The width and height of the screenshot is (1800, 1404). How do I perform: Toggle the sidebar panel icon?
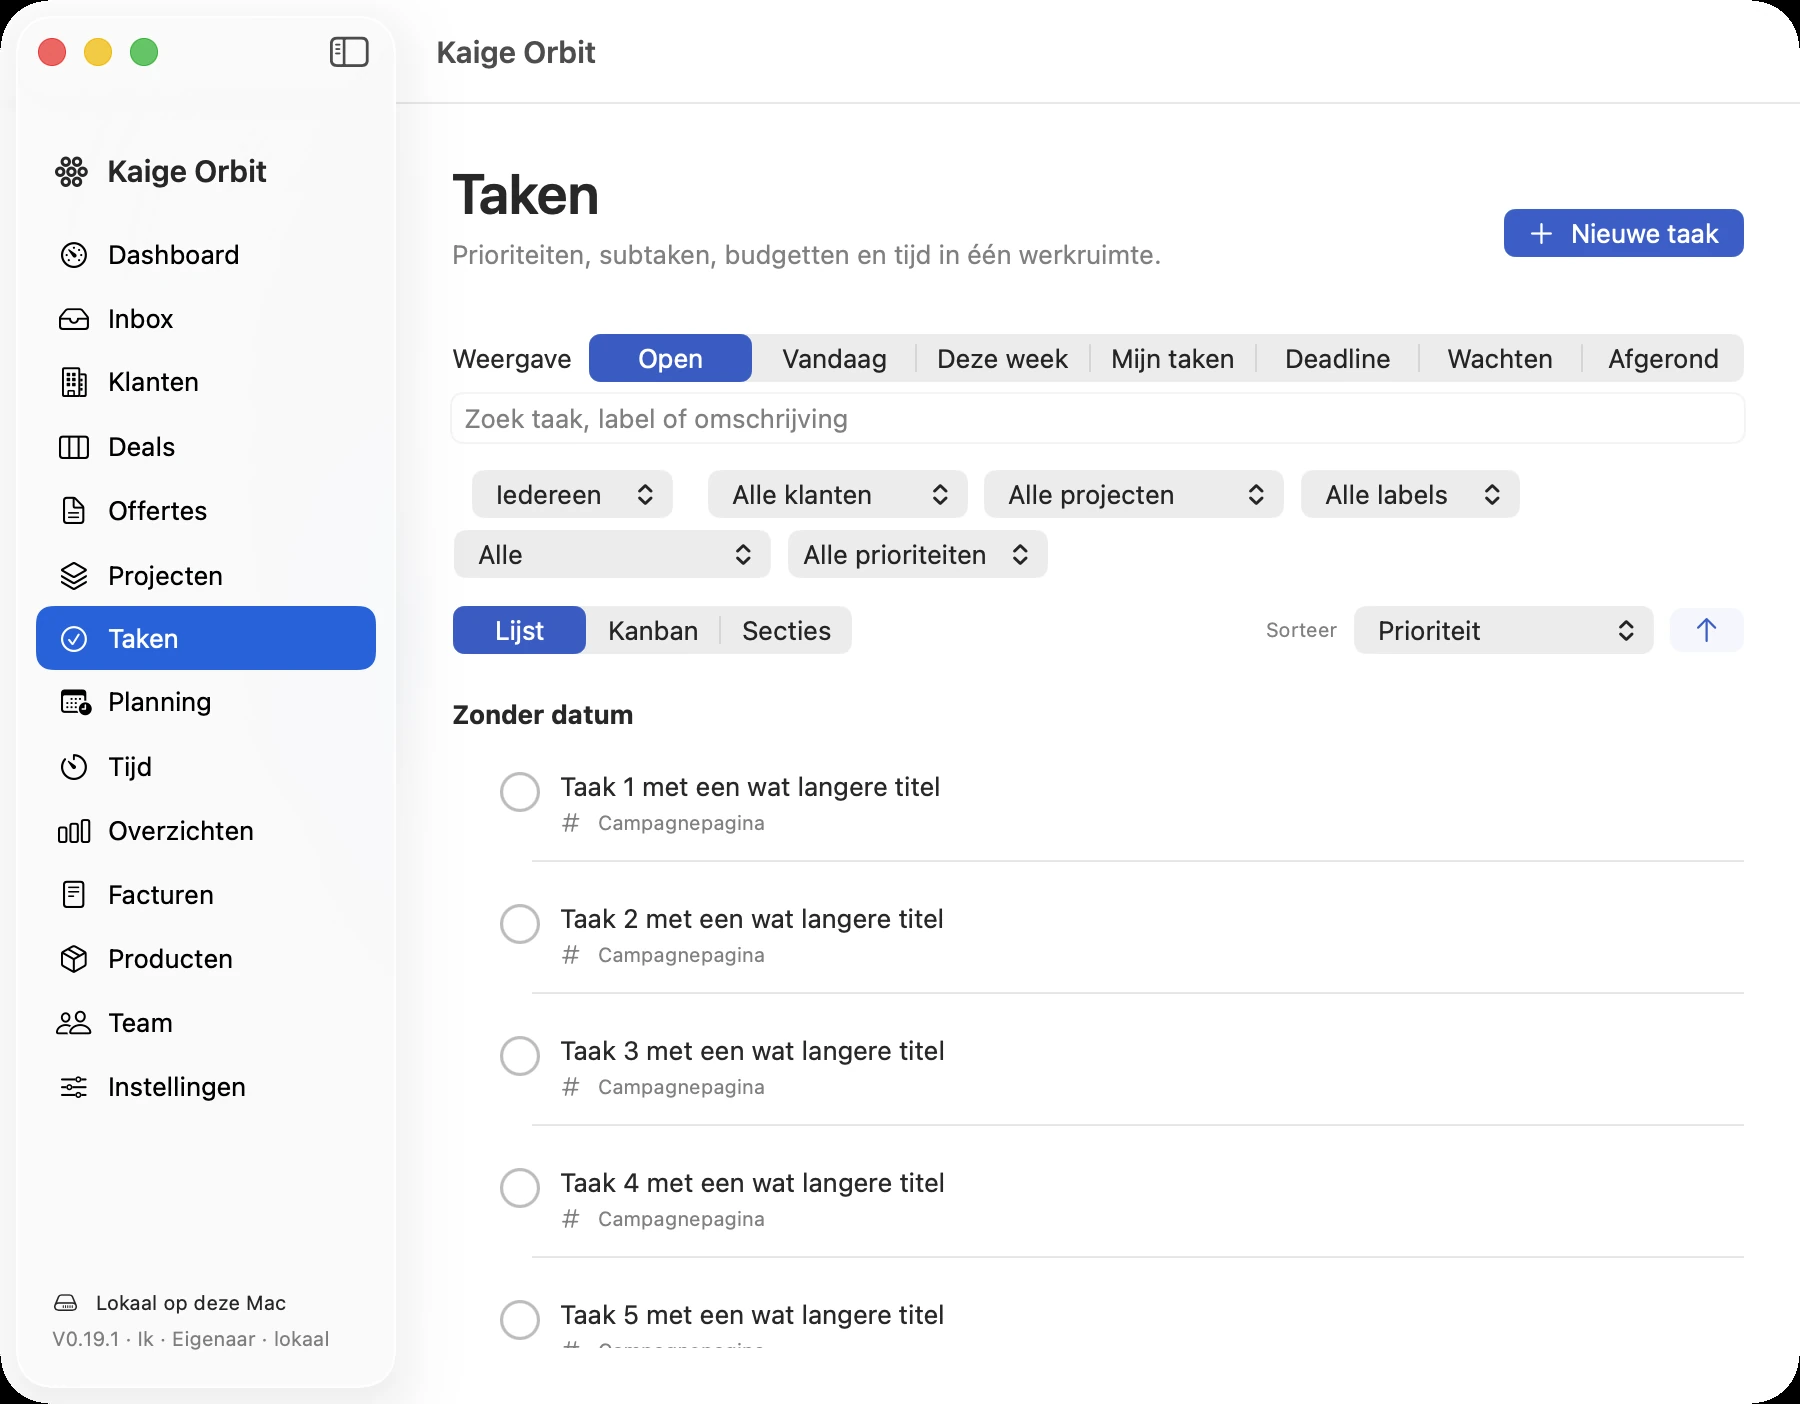pos(349,52)
